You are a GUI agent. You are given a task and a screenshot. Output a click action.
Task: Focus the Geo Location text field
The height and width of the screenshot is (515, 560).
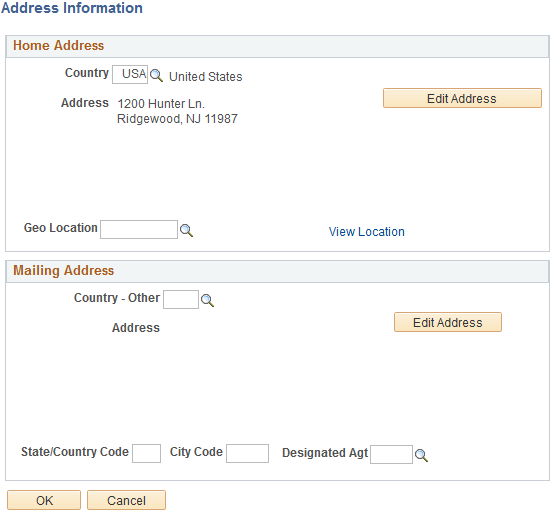click(x=139, y=229)
